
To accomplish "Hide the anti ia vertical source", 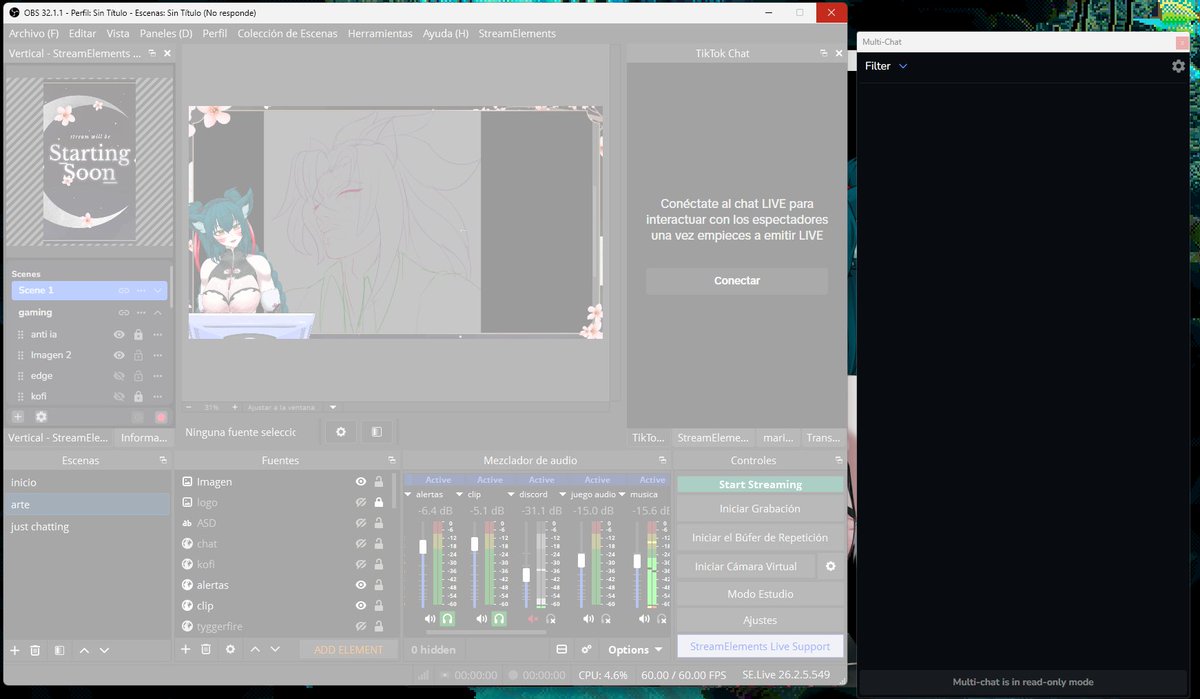I will (x=119, y=334).
